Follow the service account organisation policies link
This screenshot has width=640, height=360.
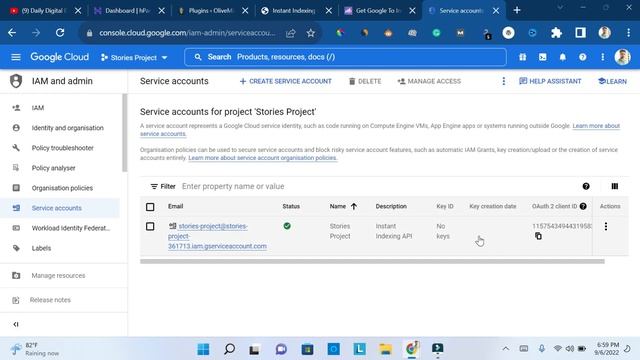[262, 158]
